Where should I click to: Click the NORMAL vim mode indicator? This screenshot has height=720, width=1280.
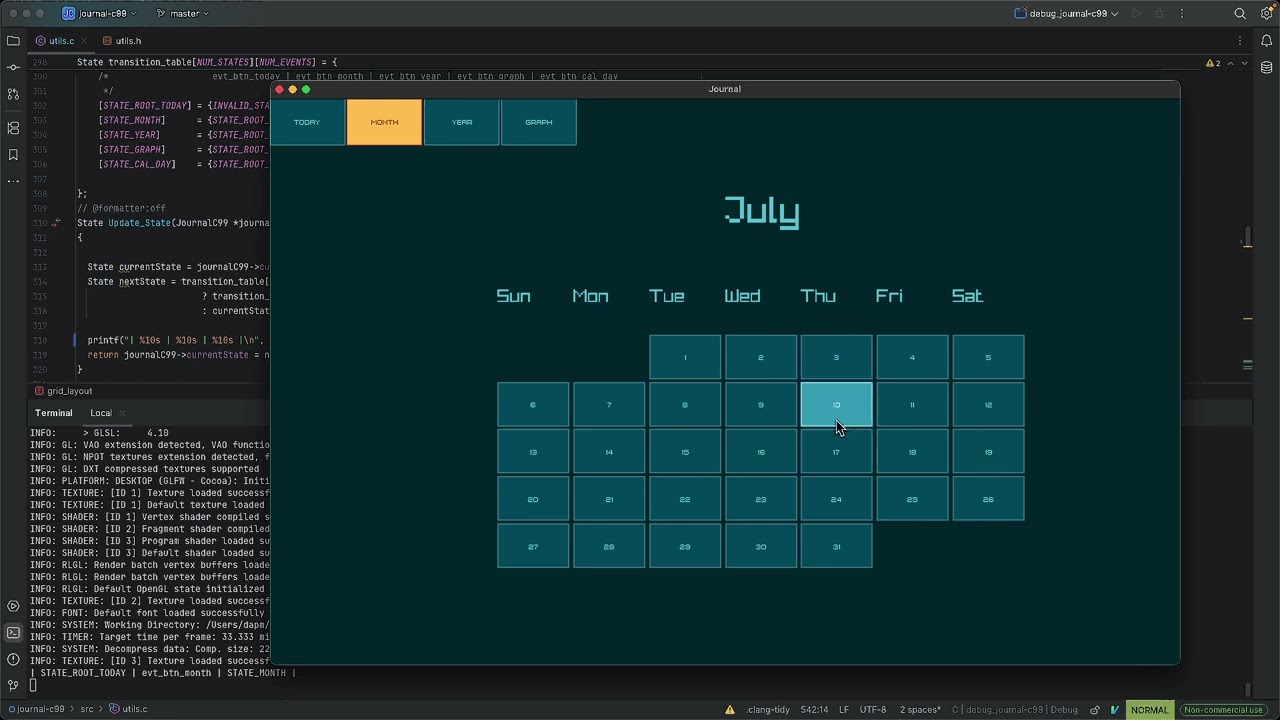coord(1149,710)
